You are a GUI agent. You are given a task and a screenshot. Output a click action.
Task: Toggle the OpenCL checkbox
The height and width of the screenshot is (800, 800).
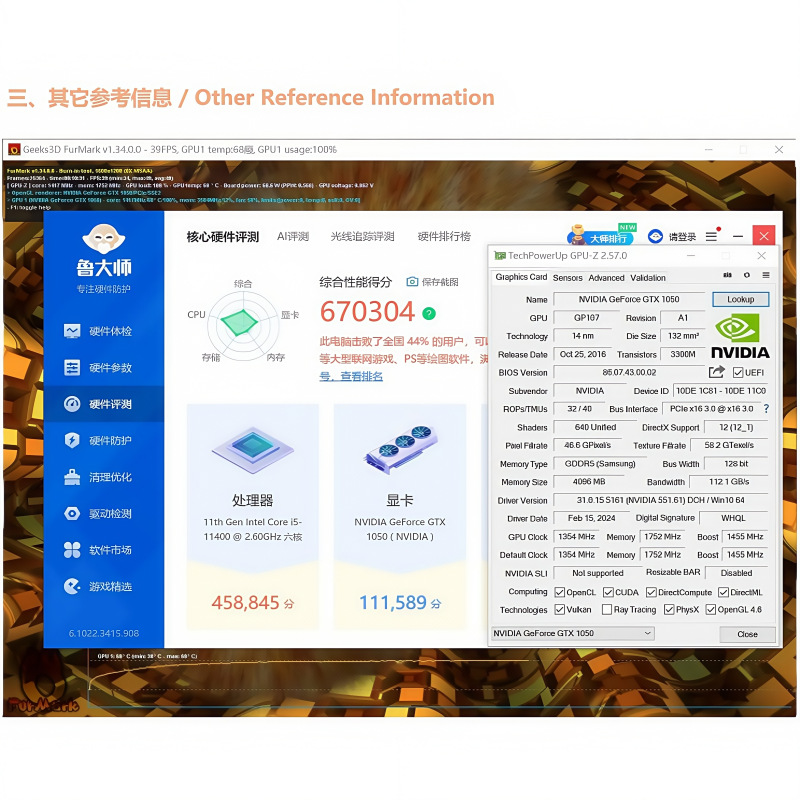560,592
